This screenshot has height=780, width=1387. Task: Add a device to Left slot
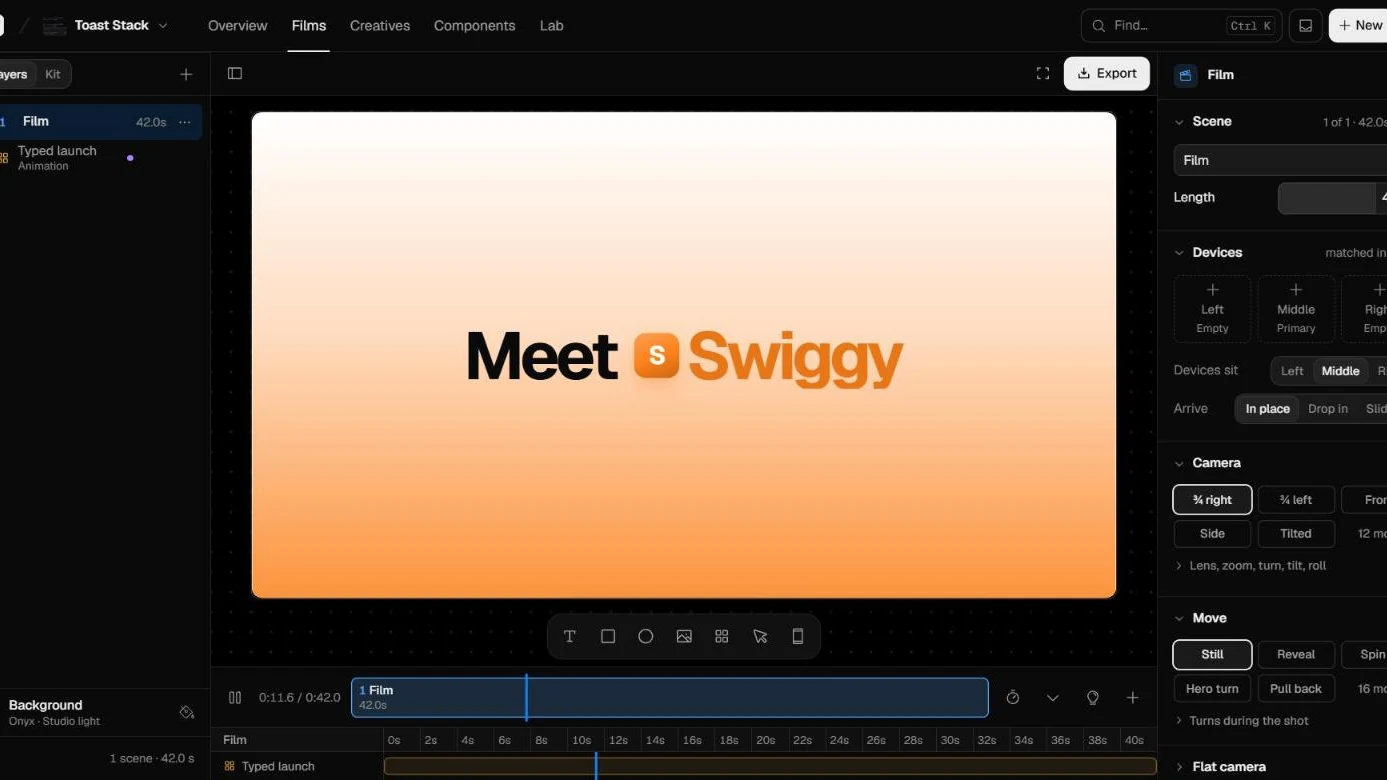coord(1212,309)
